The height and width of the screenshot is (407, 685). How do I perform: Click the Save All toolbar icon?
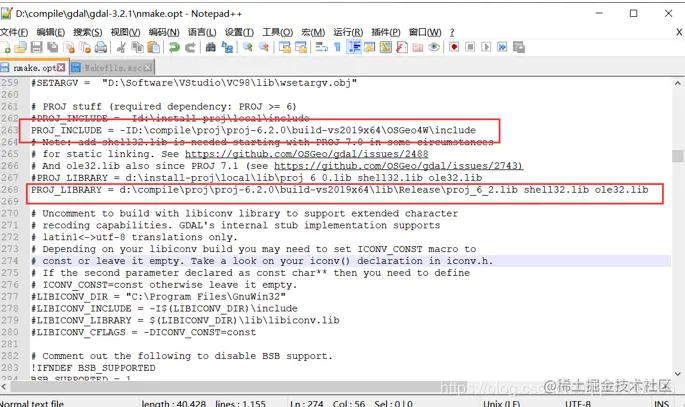[53, 47]
